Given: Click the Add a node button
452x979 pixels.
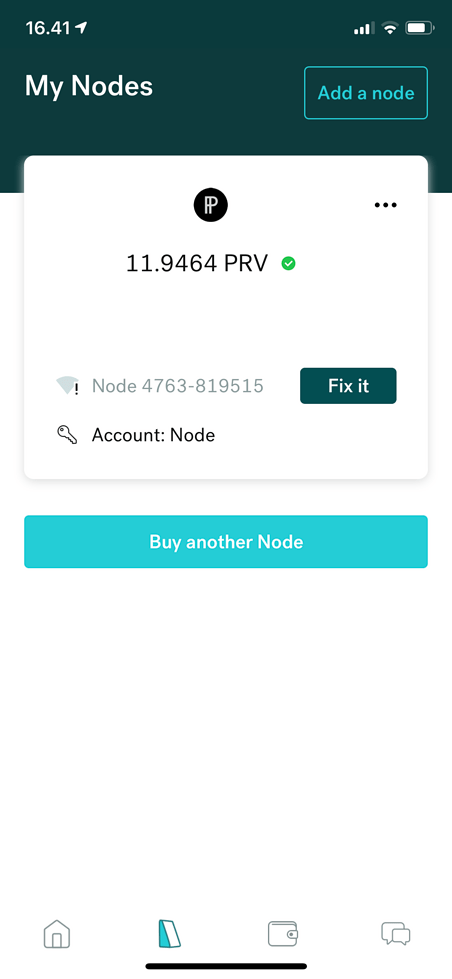Looking at the screenshot, I should click(366, 92).
